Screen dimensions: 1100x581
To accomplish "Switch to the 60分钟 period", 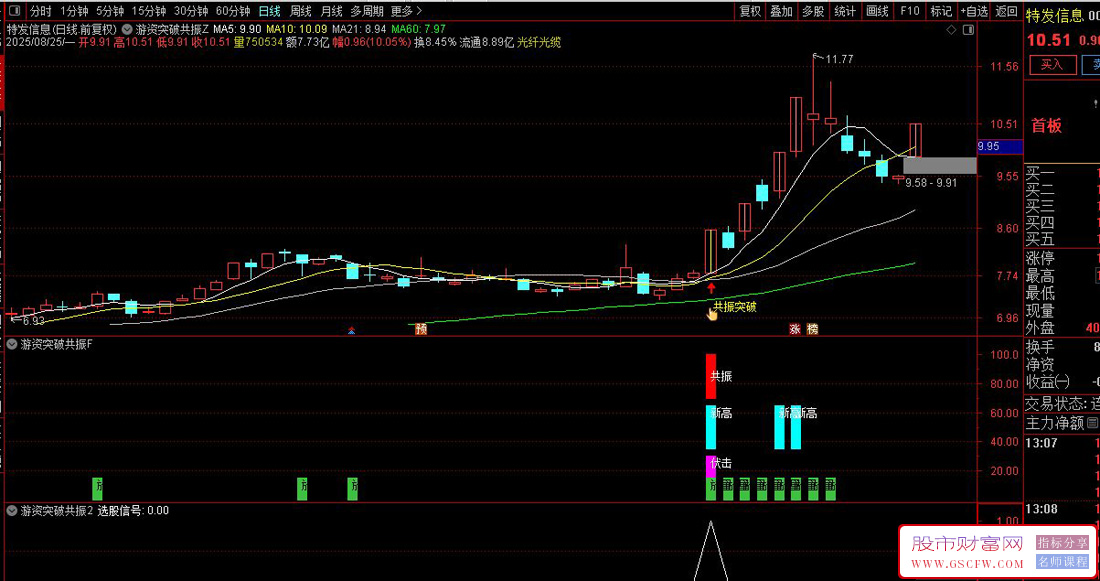I will 233,11.
